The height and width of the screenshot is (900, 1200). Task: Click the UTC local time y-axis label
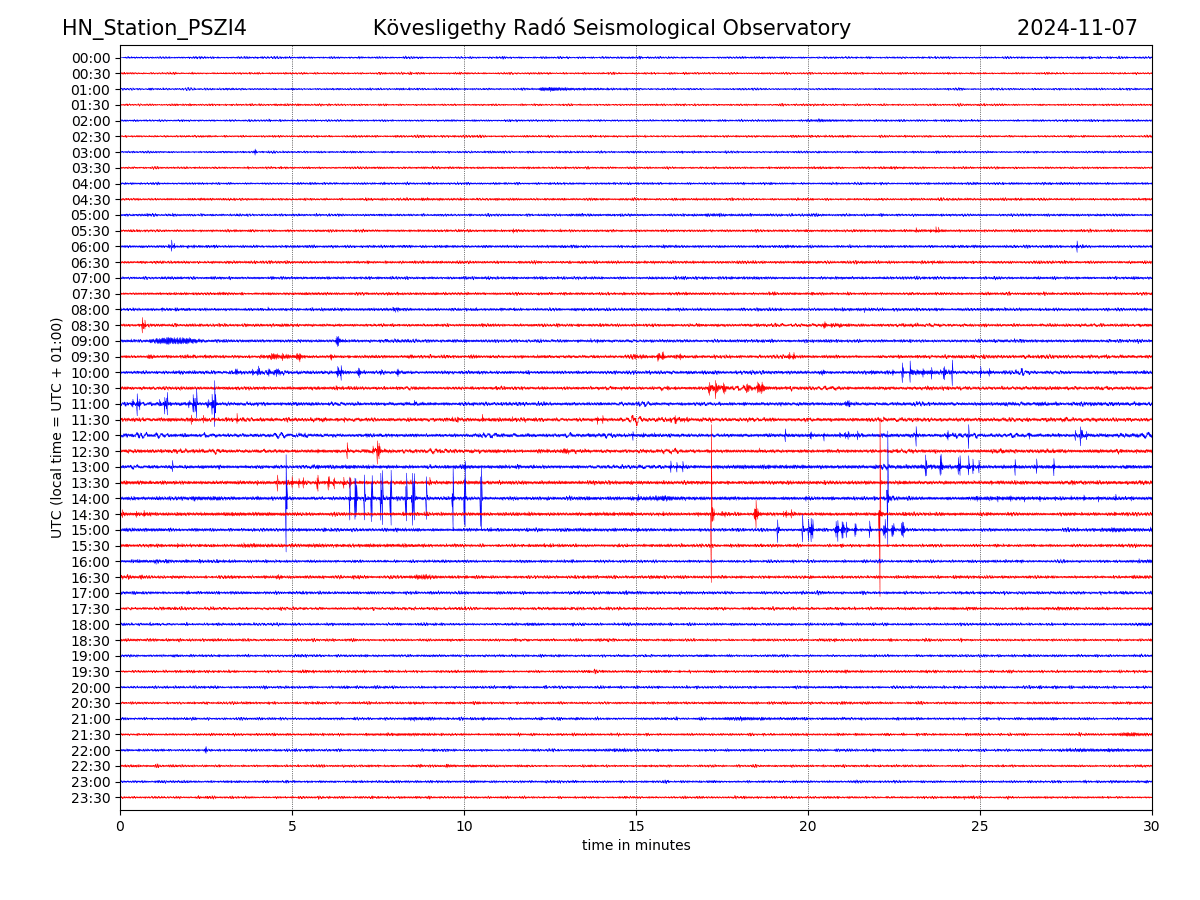point(57,427)
